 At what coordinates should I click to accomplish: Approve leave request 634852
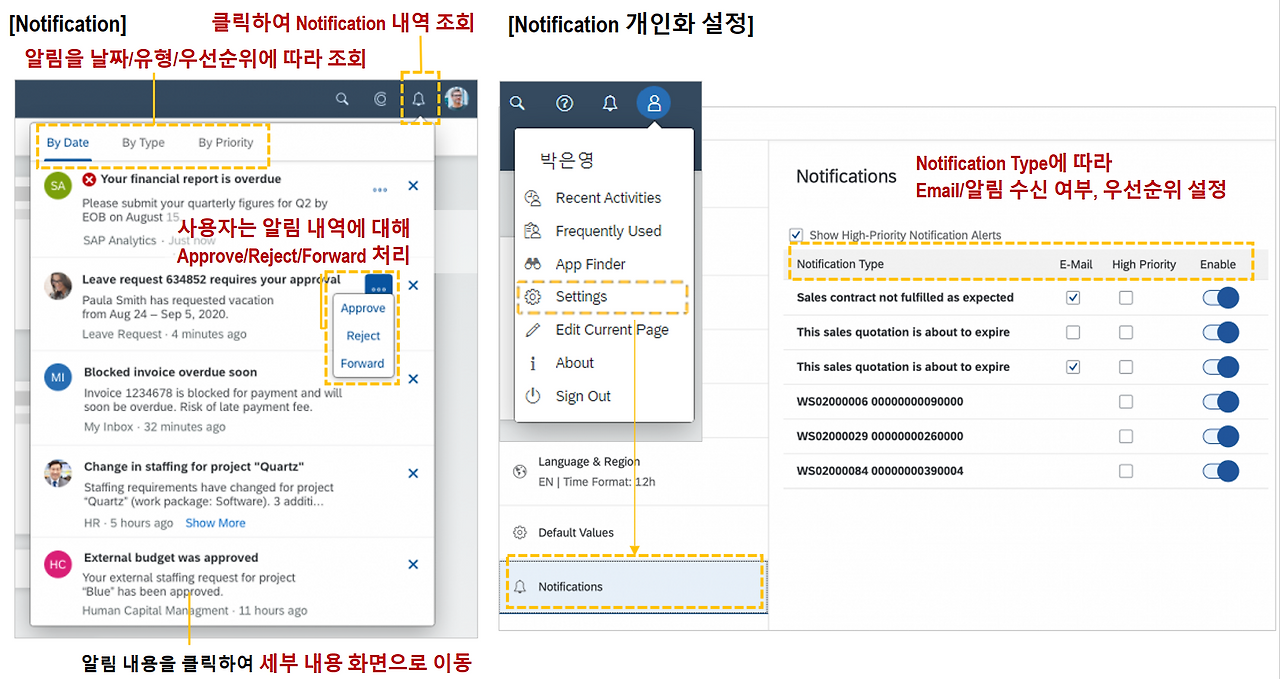[362, 309]
